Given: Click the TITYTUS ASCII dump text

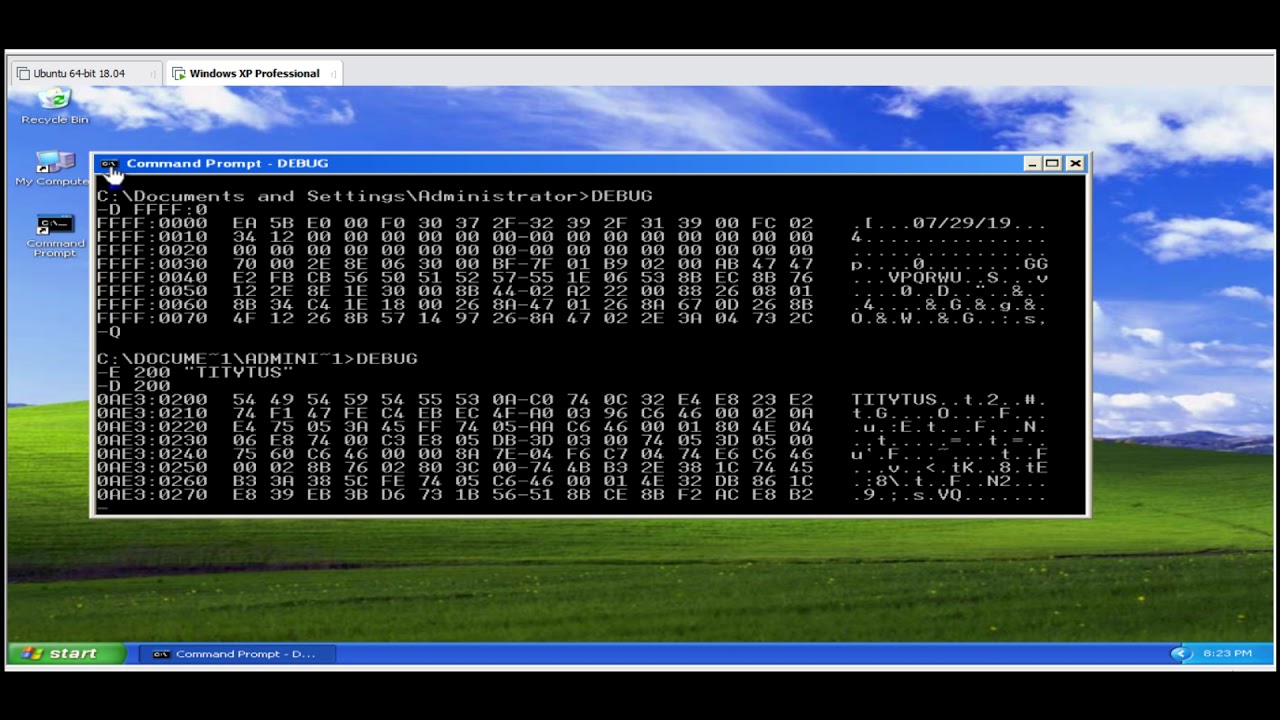Looking at the screenshot, I should pyautogui.click(x=894, y=400).
